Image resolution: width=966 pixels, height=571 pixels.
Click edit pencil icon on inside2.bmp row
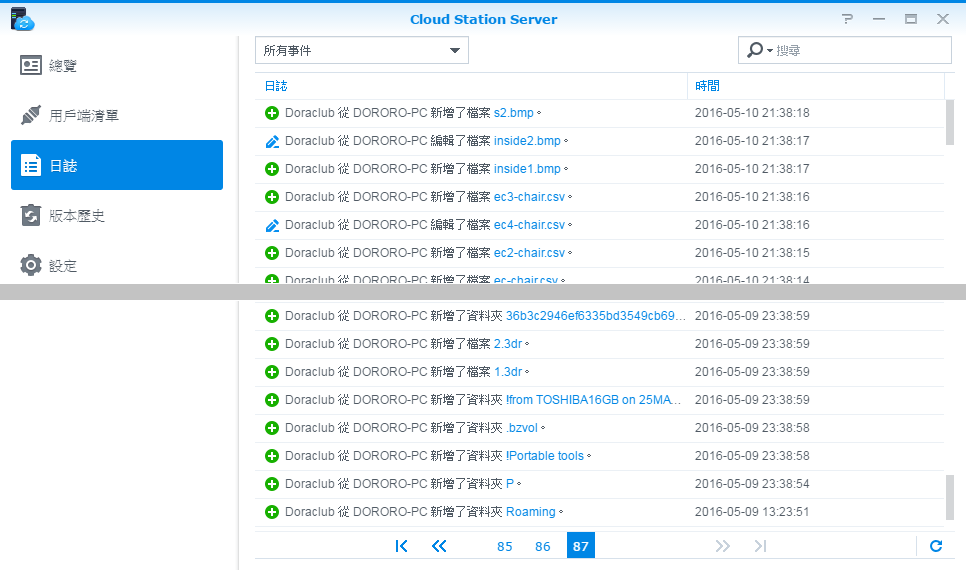click(272, 141)
